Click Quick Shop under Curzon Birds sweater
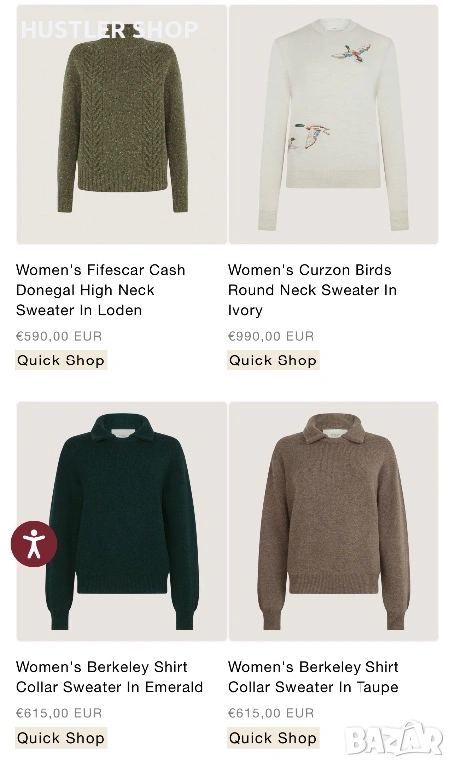The image size is (455, 768). 273,360
